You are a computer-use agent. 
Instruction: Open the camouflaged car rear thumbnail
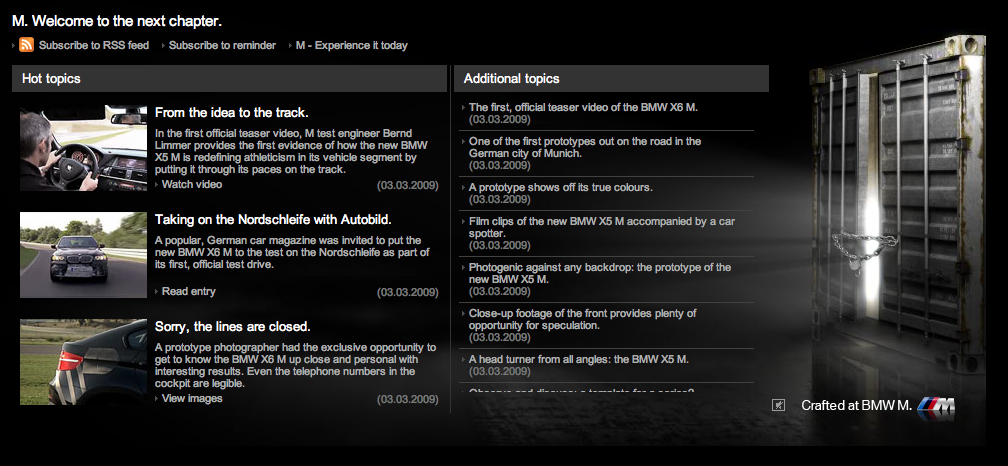[x=83, y=362]
